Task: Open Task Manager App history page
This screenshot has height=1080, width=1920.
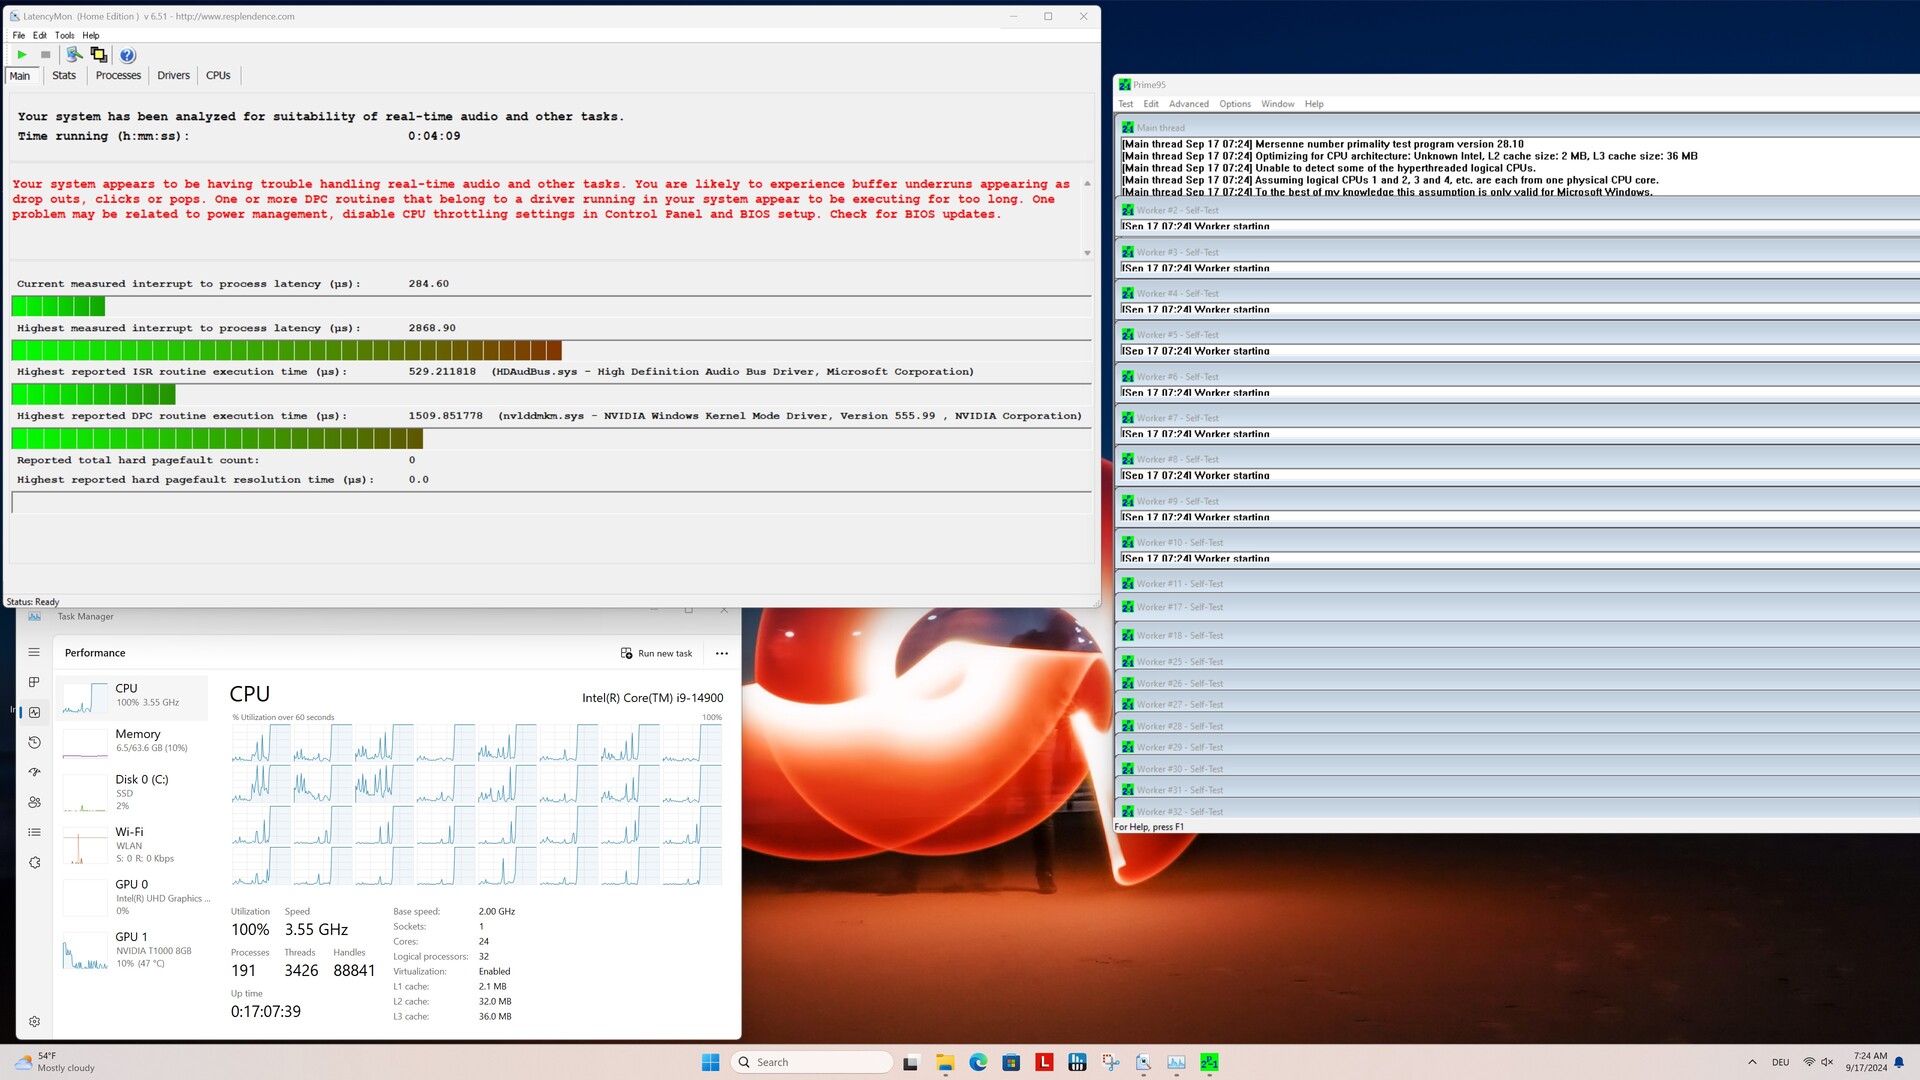Action: (x=34, y=742)
